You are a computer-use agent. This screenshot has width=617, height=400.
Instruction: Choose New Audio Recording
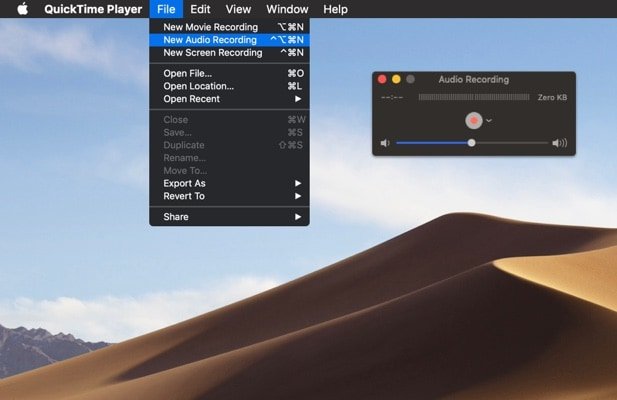[229, 40]
